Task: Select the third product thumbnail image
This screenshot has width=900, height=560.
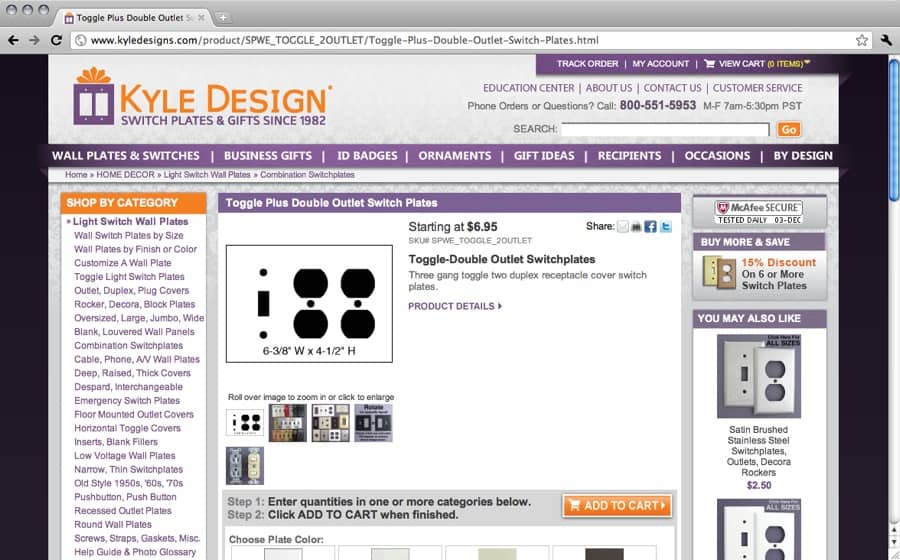Action: coord(331,423)
